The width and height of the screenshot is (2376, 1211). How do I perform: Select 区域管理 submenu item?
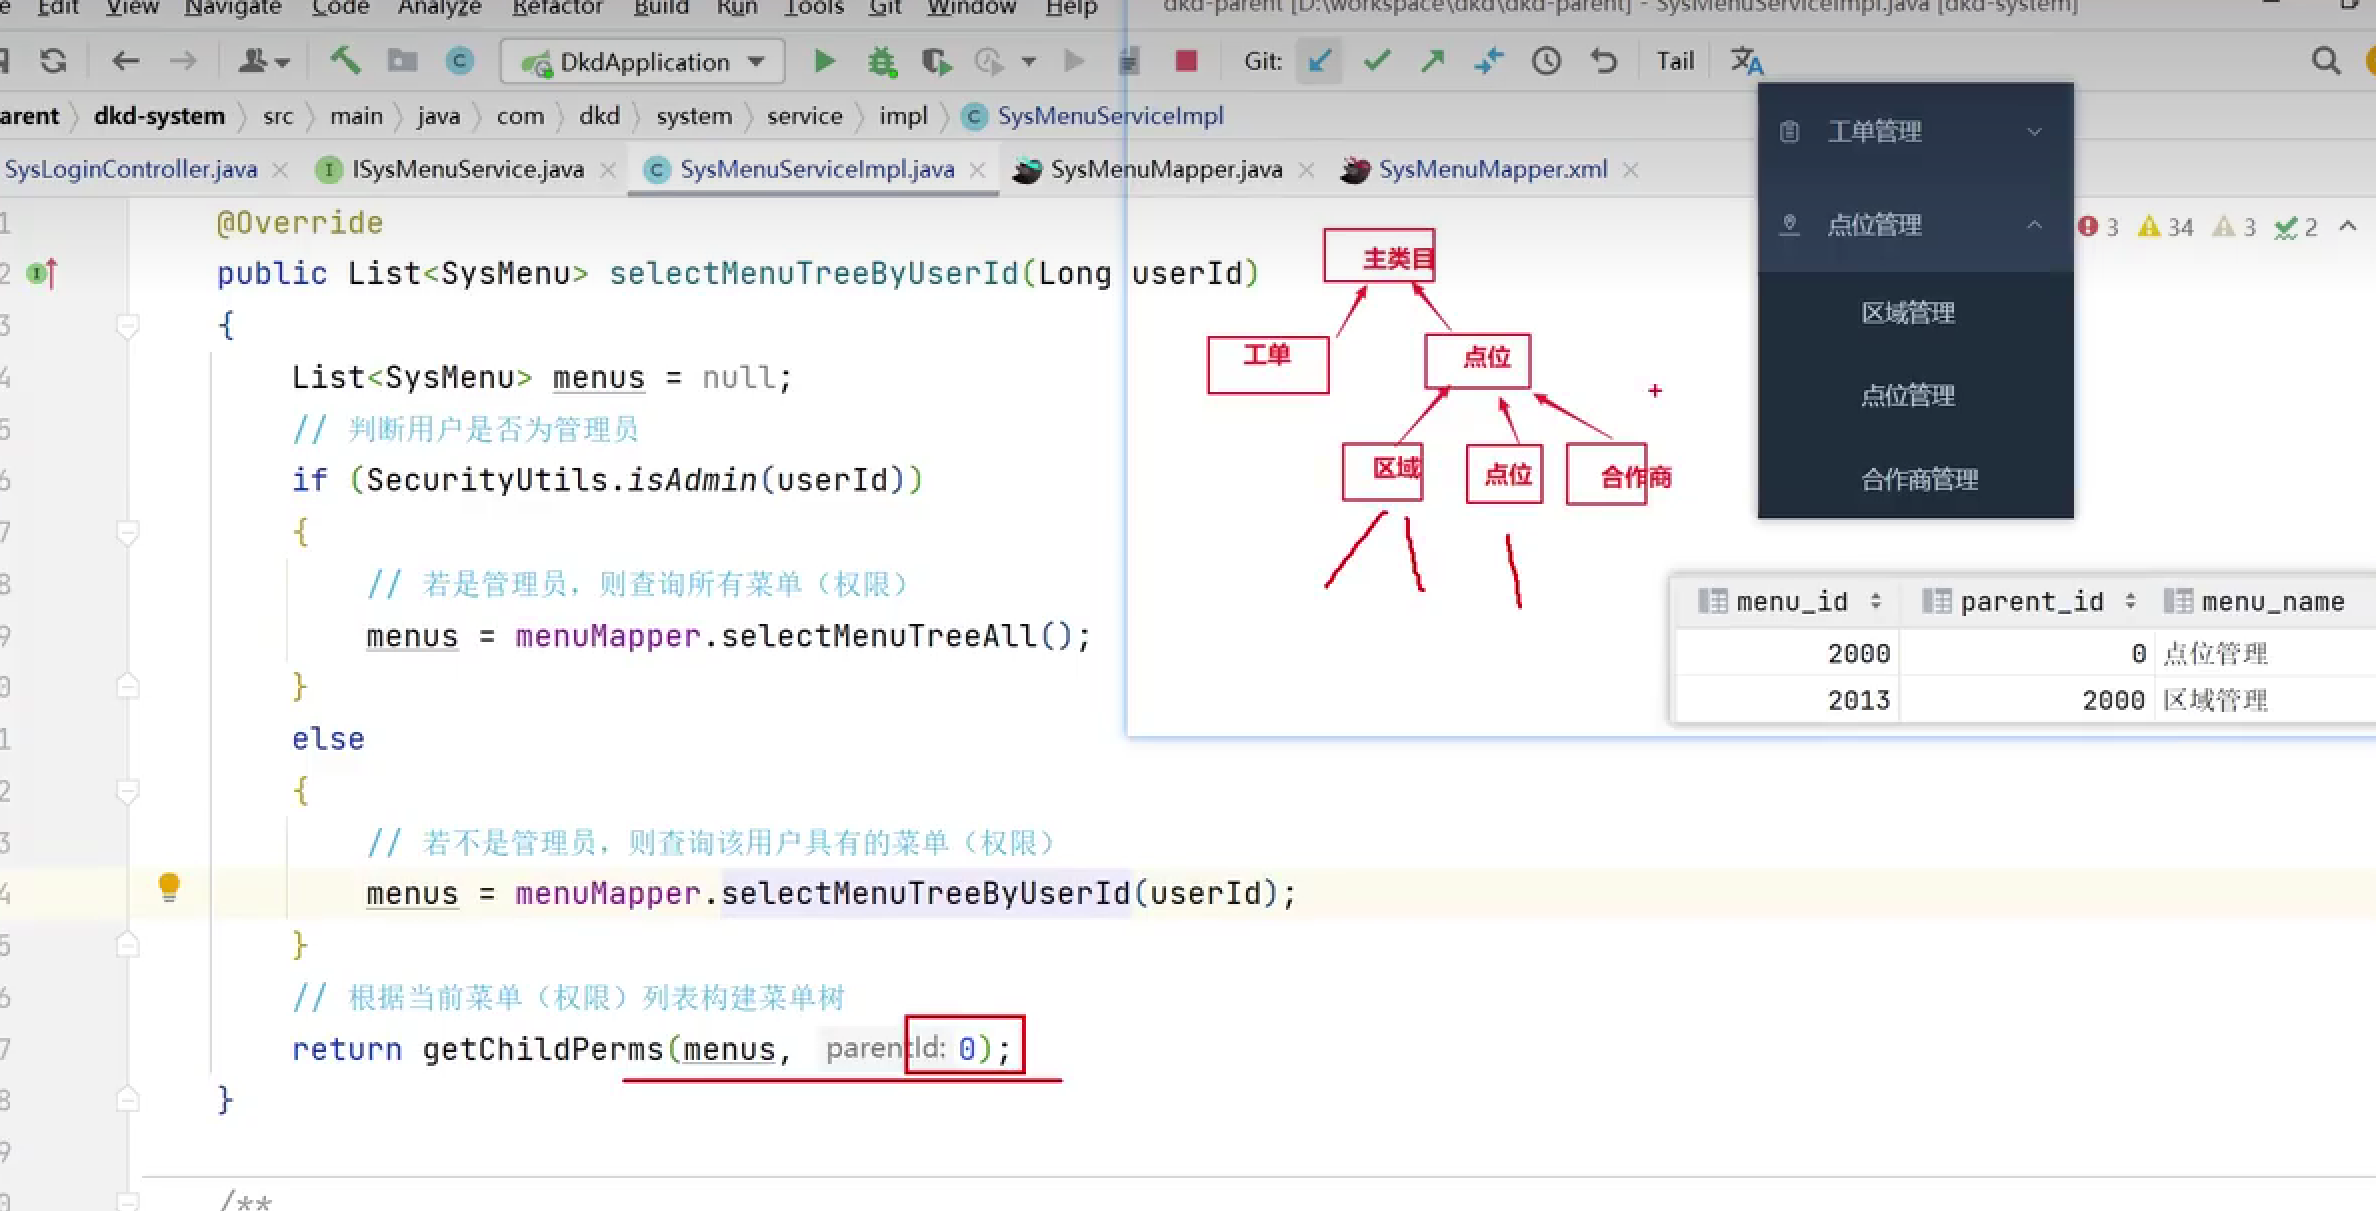pos(1907,313)
